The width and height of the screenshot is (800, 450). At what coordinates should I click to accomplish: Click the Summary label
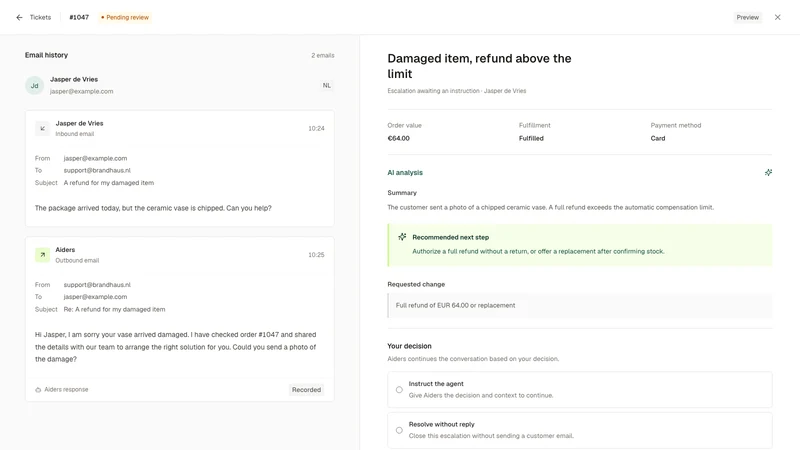point(402,193)
